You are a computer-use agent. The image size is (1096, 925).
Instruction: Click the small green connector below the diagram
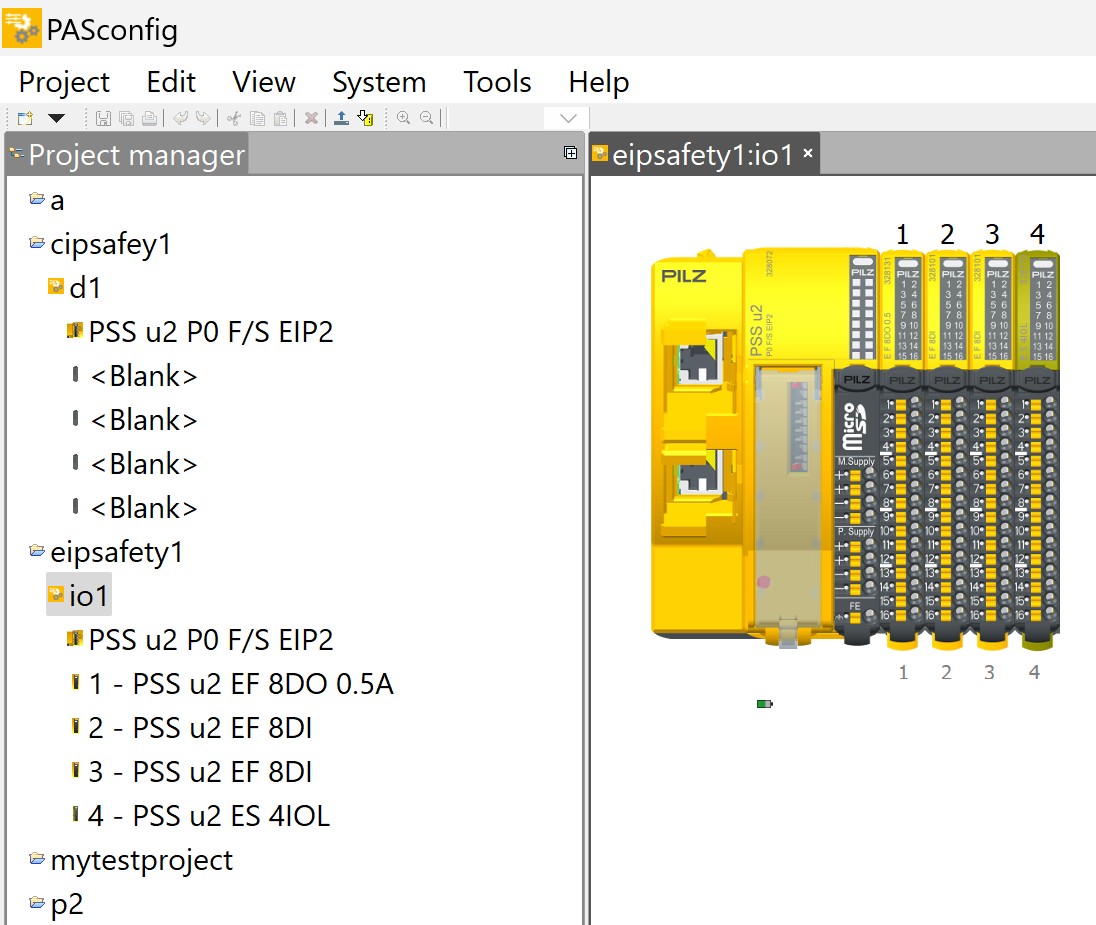click(765, 703)
